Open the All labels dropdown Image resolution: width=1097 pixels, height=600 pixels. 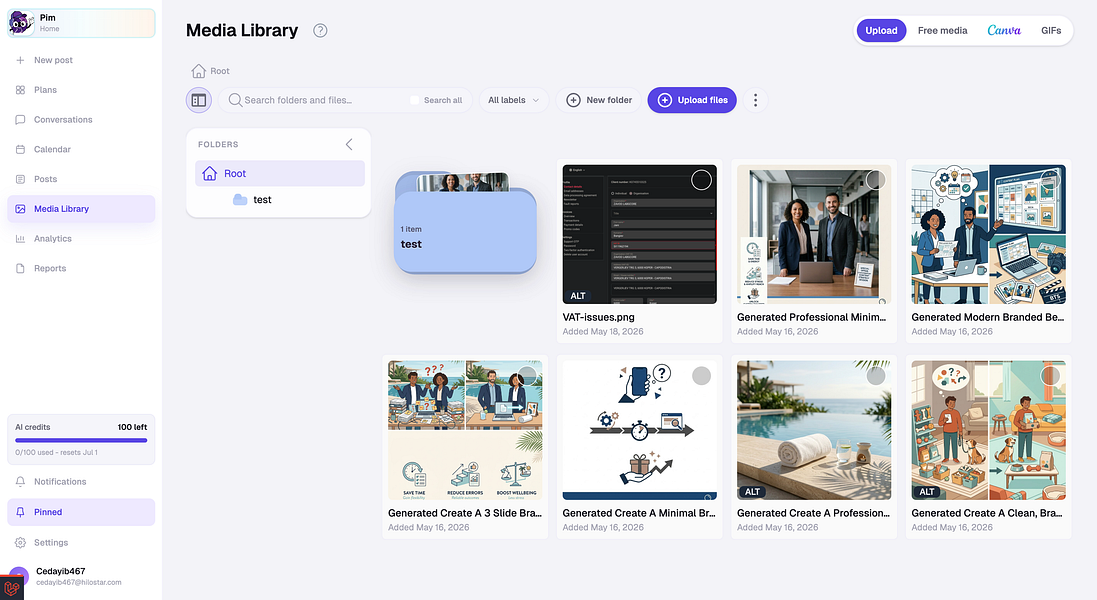[x=514, y=100]
